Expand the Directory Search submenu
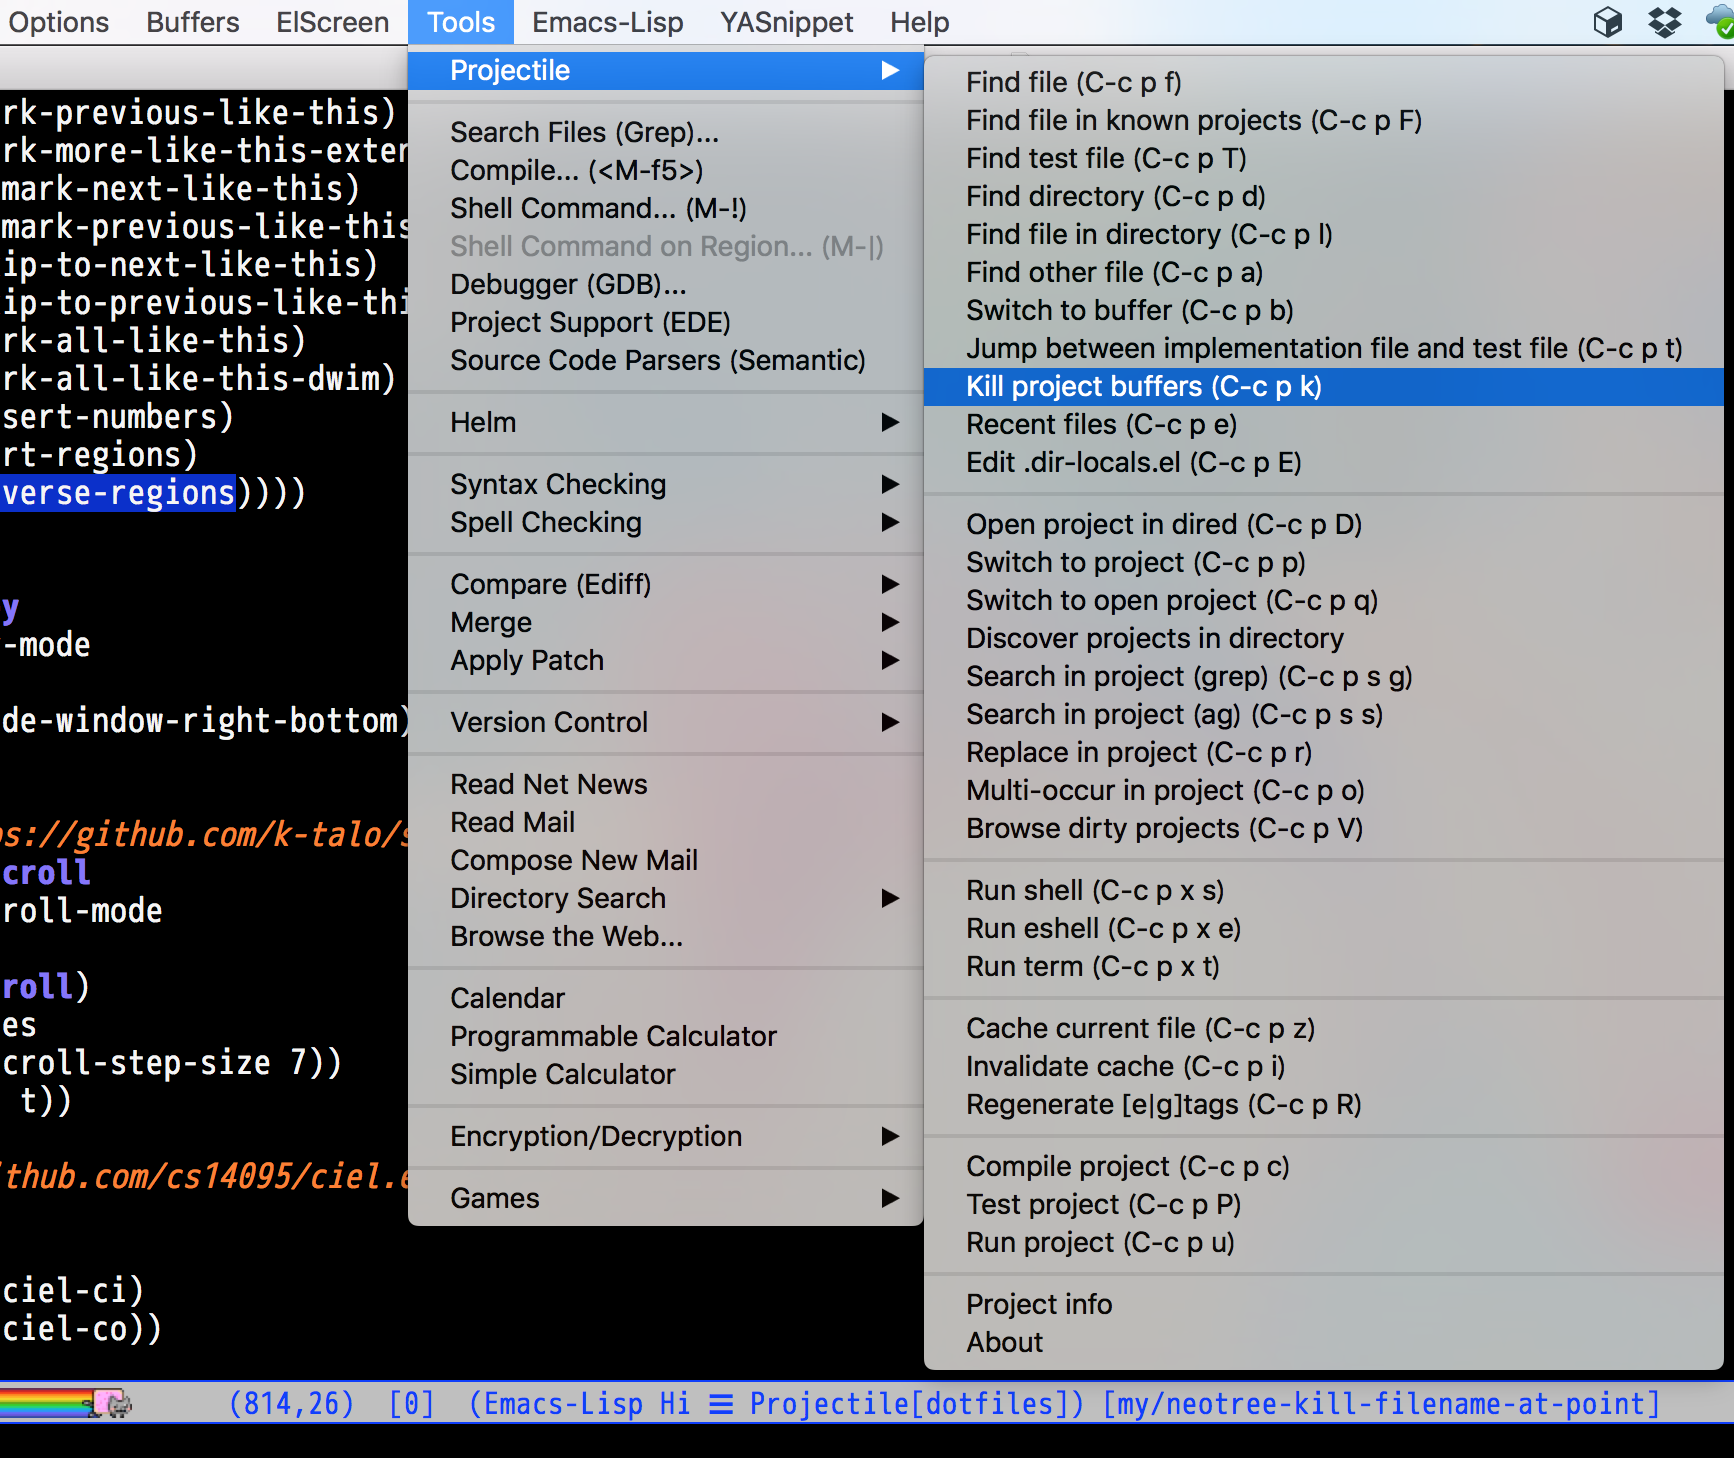 (666, 898)
